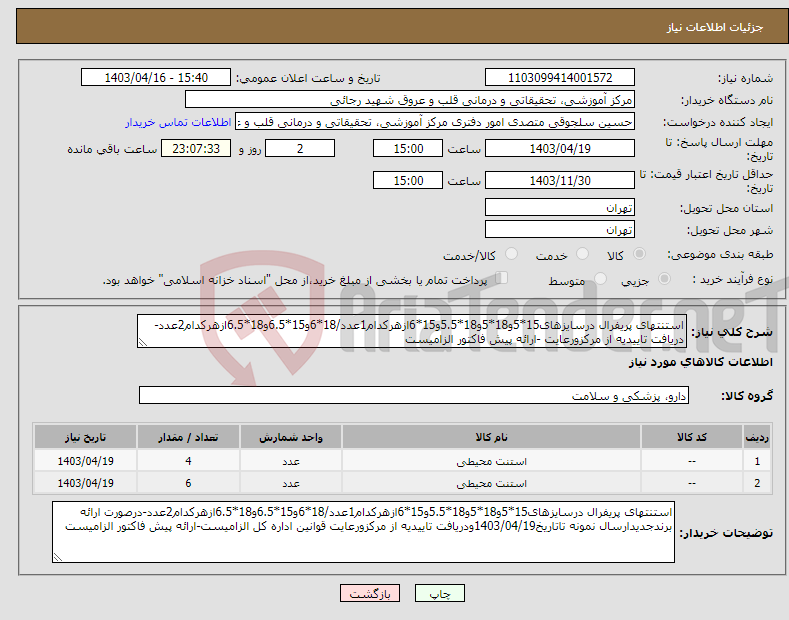The width and height of the screenshot is (789, 620).
Task: Click the goods group دارو، پزشکی و سلامت field
Action: (414, 396)
